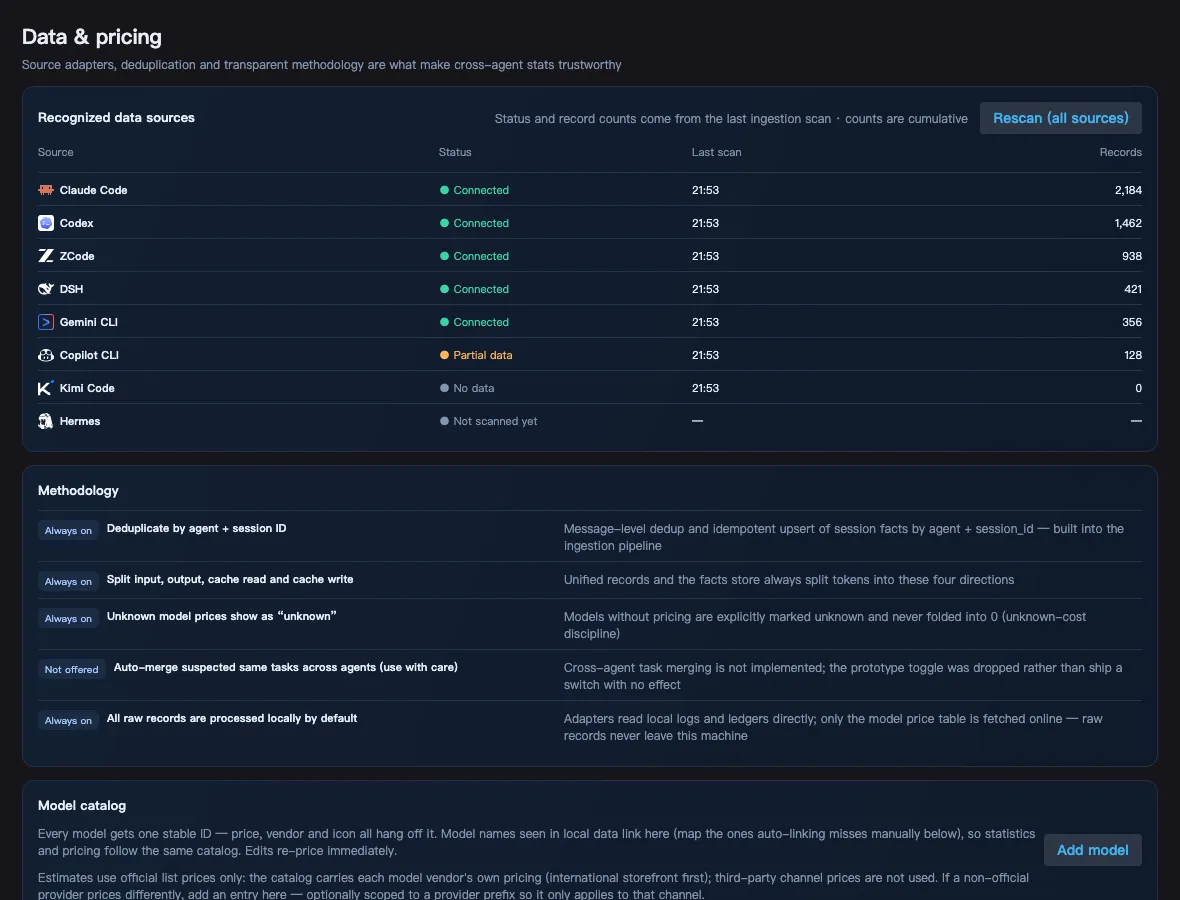The width and height of the screenshot is (1180, 900).
Task: Click the Data & pricing page heading
Action: point(92,37)
